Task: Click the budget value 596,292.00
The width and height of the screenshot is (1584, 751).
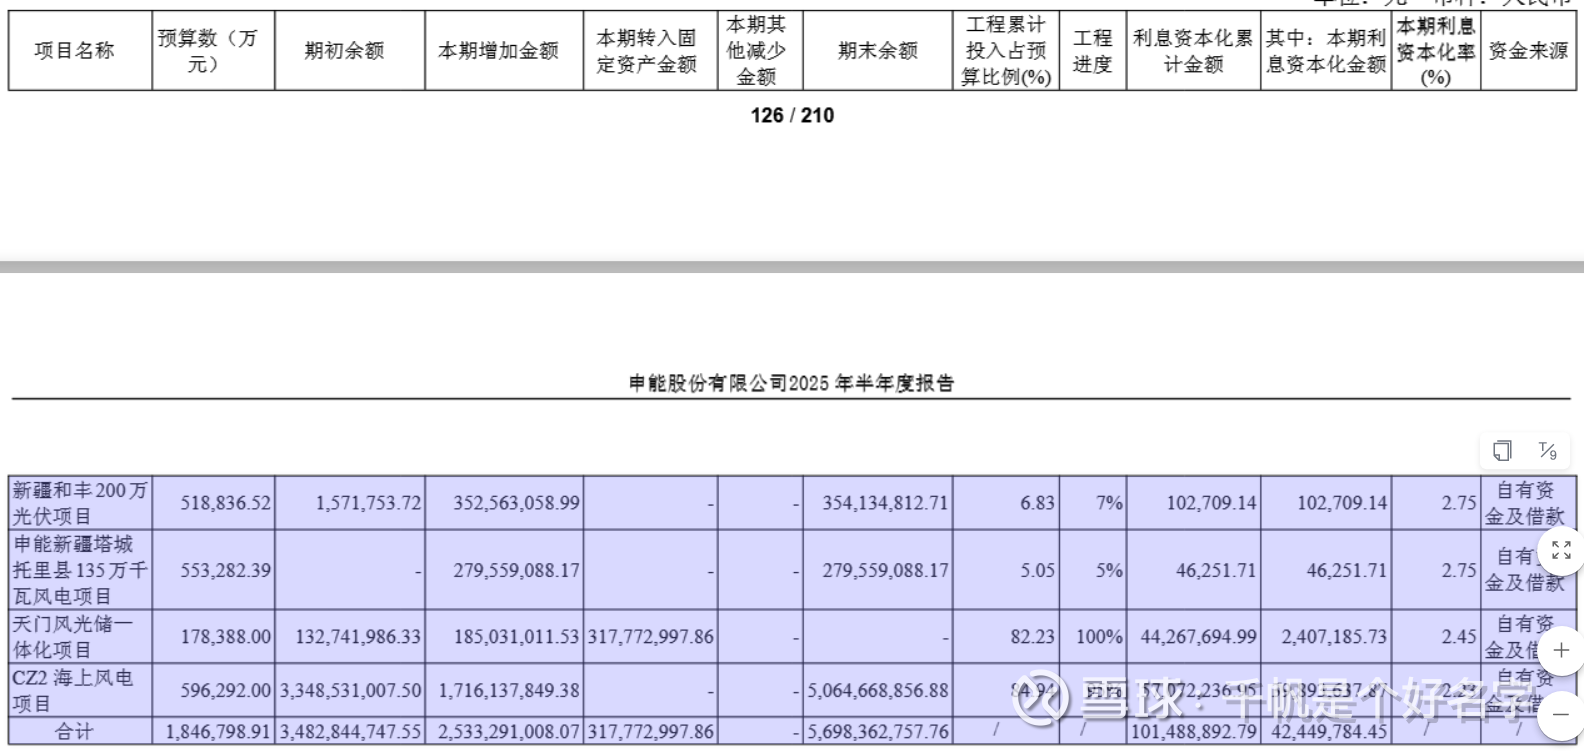Action: coord(225,690)
